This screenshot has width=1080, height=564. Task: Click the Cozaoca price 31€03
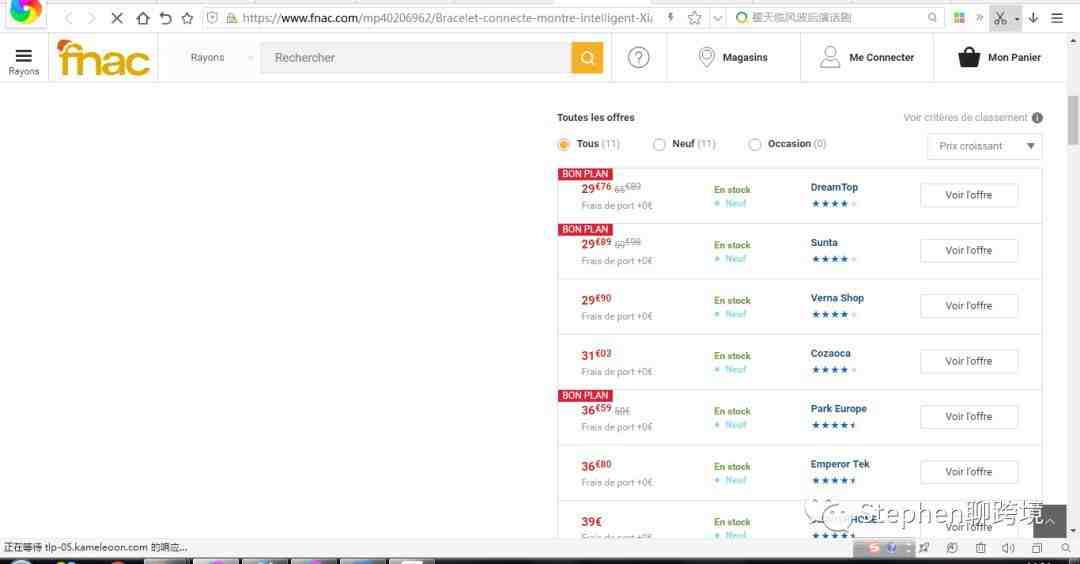click(596, 355)
